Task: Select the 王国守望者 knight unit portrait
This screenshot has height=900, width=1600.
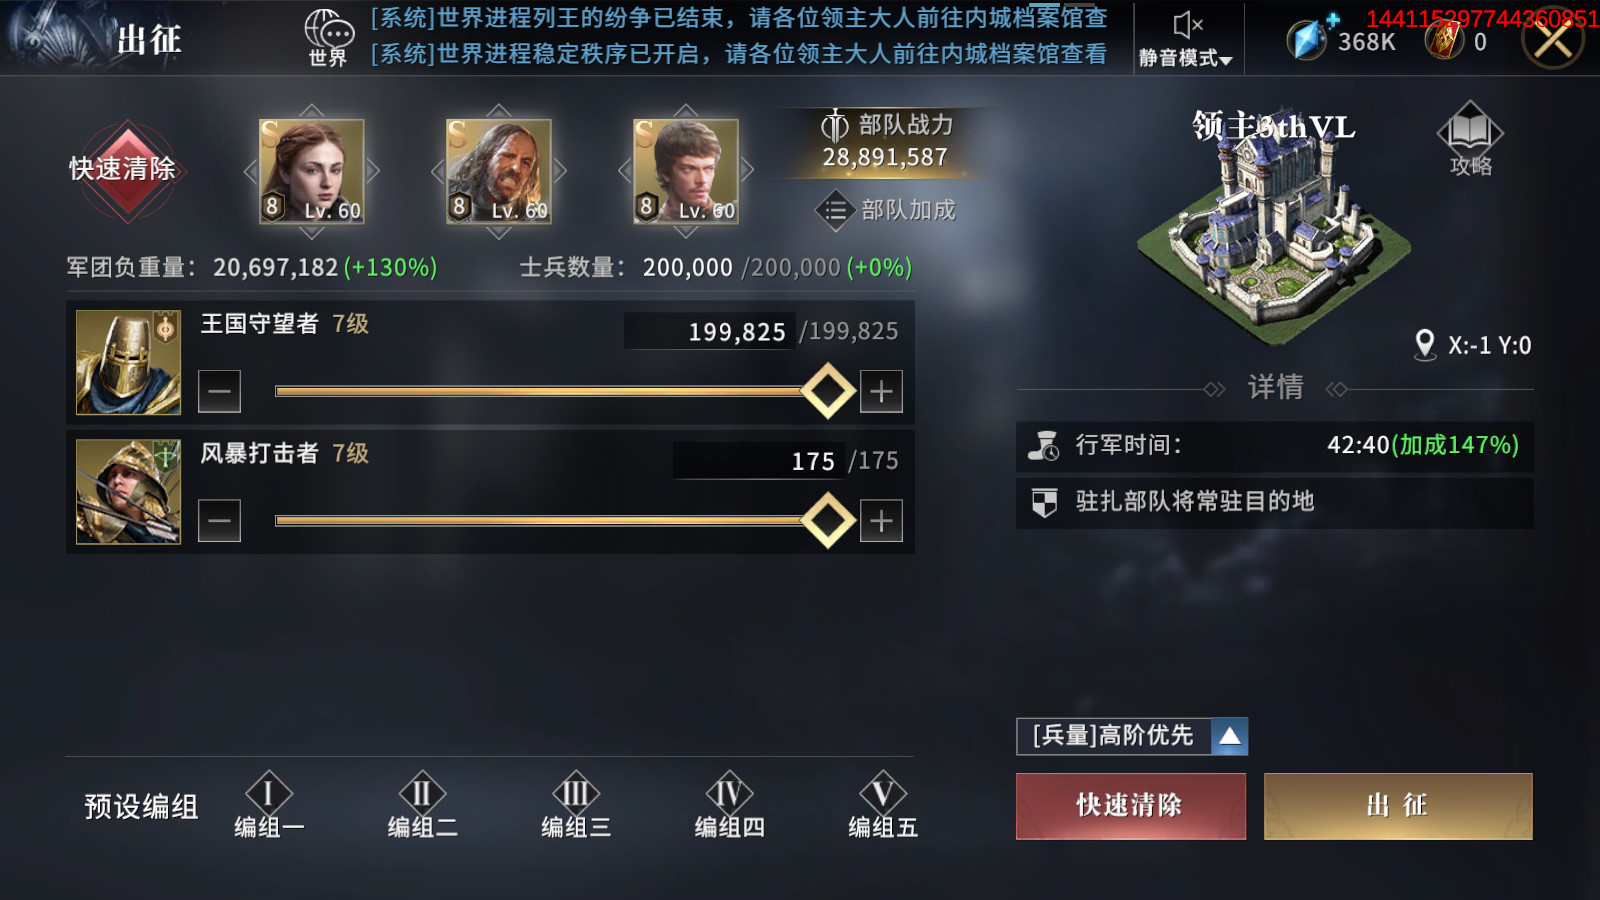Action: point(129,362)
